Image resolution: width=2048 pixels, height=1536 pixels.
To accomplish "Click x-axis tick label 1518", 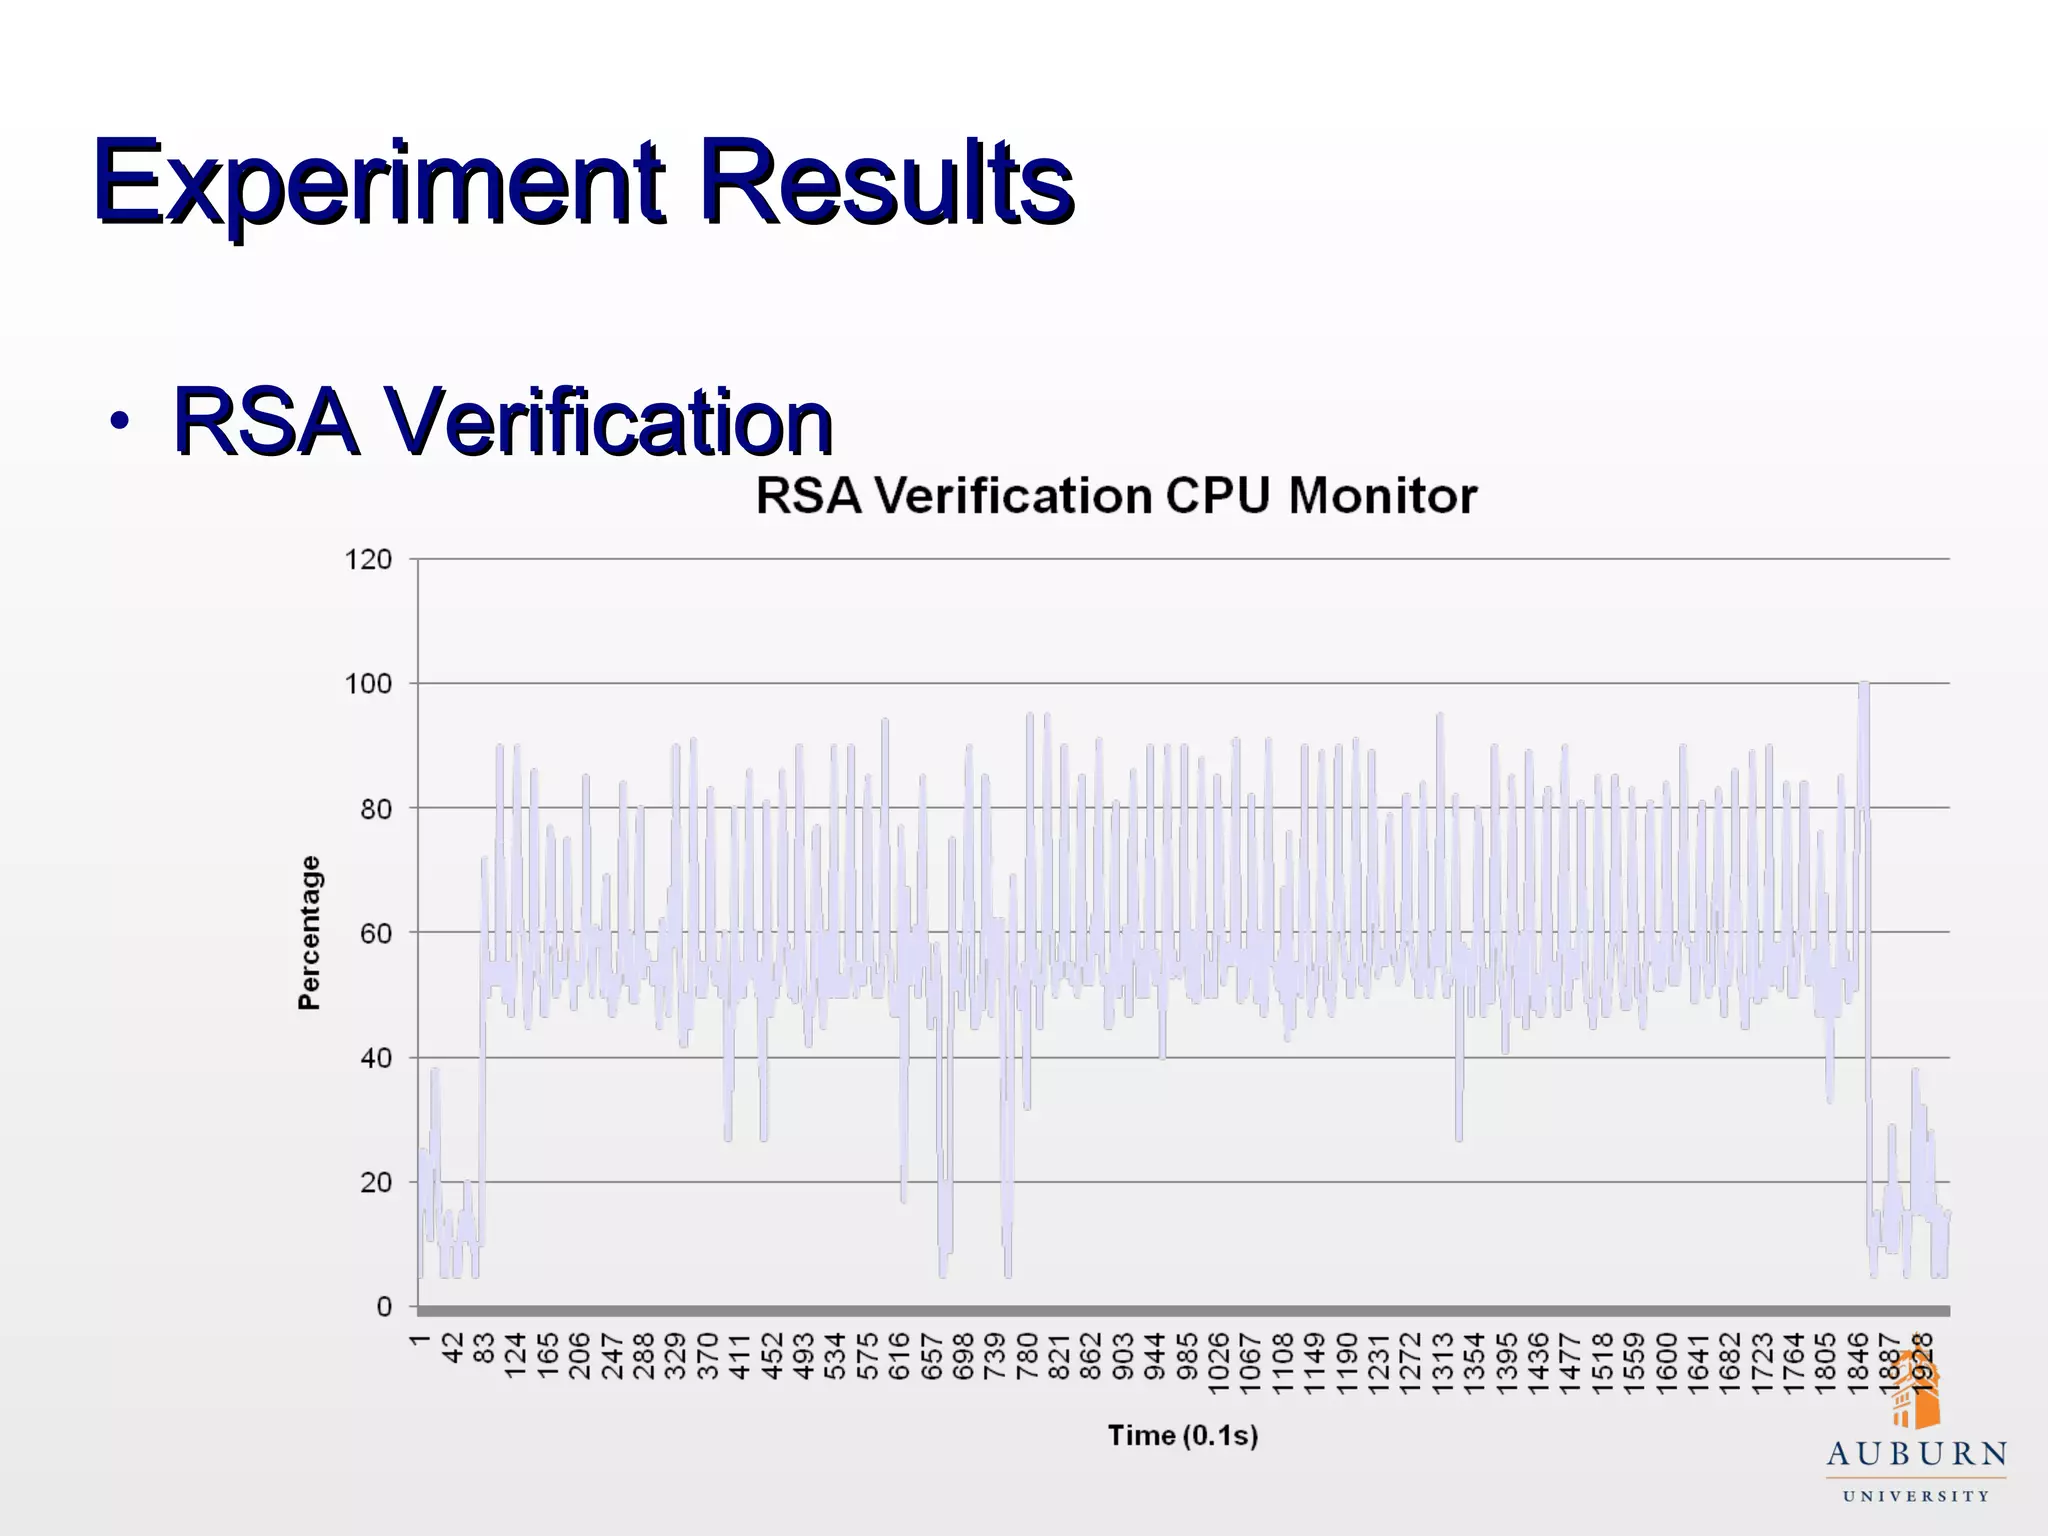I will pyautogui.click(x=1604, y=1363).
